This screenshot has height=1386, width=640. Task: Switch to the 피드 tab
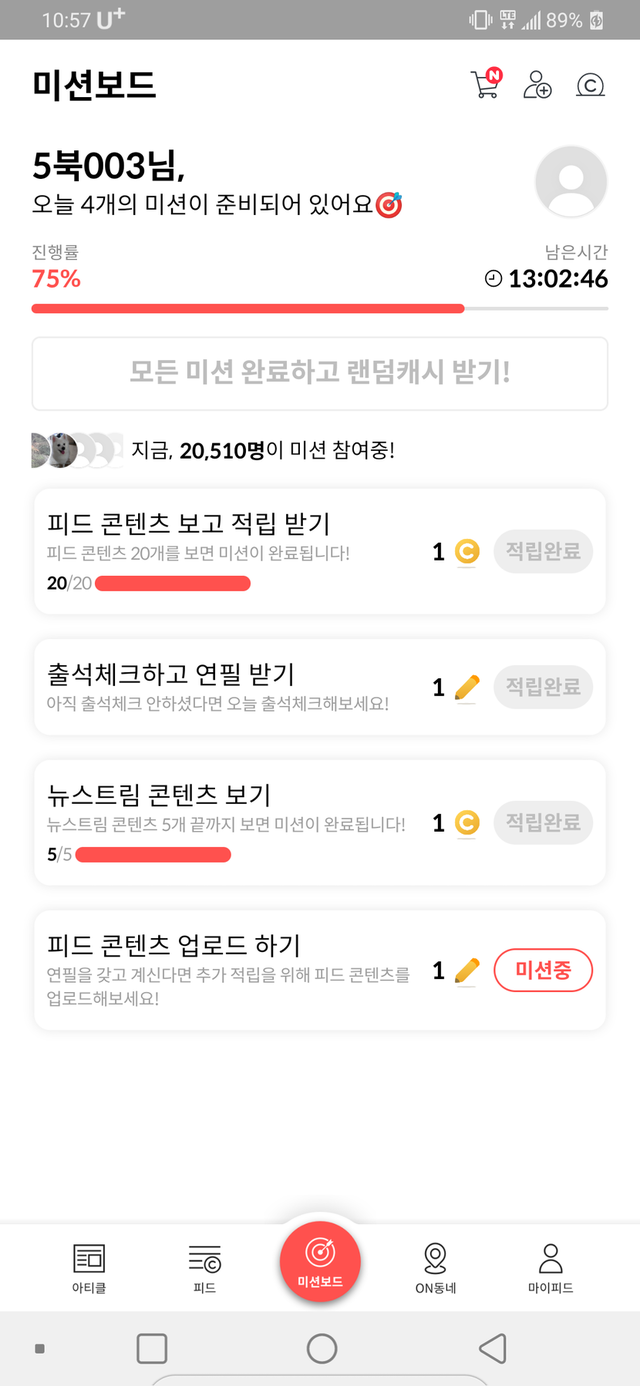[205, 1268]
